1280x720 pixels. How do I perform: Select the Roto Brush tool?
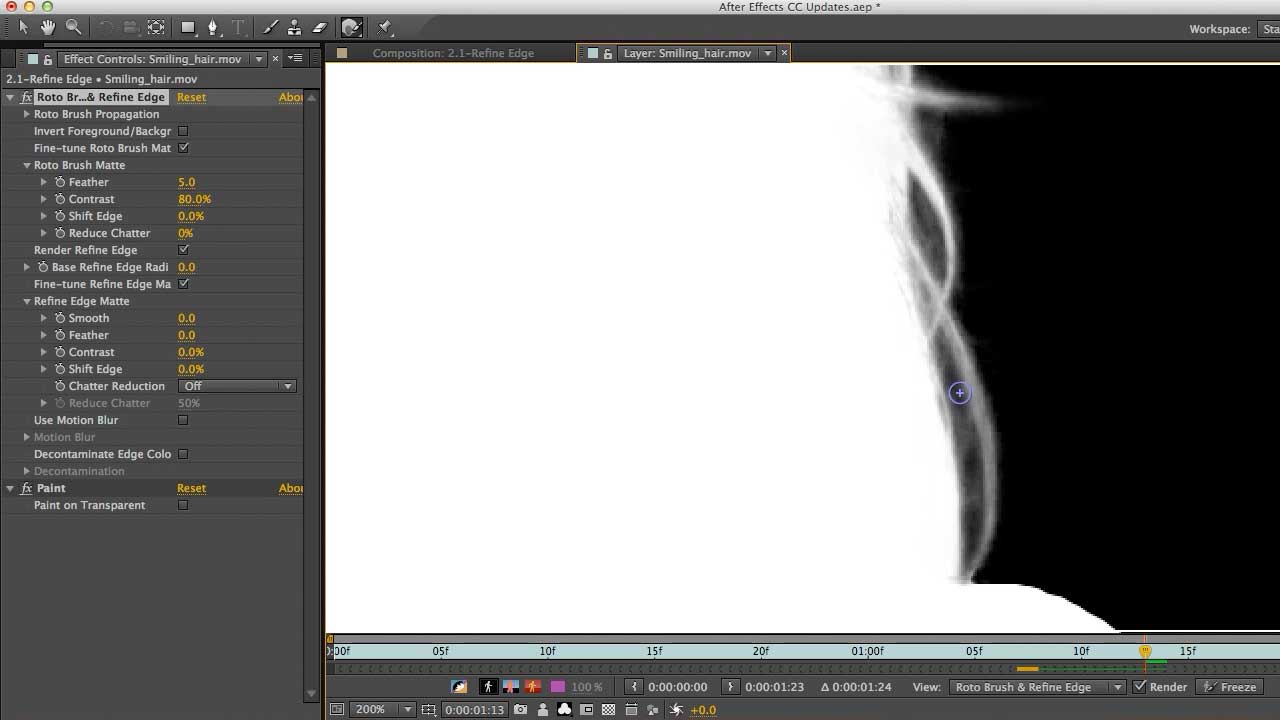pos(351,27)
